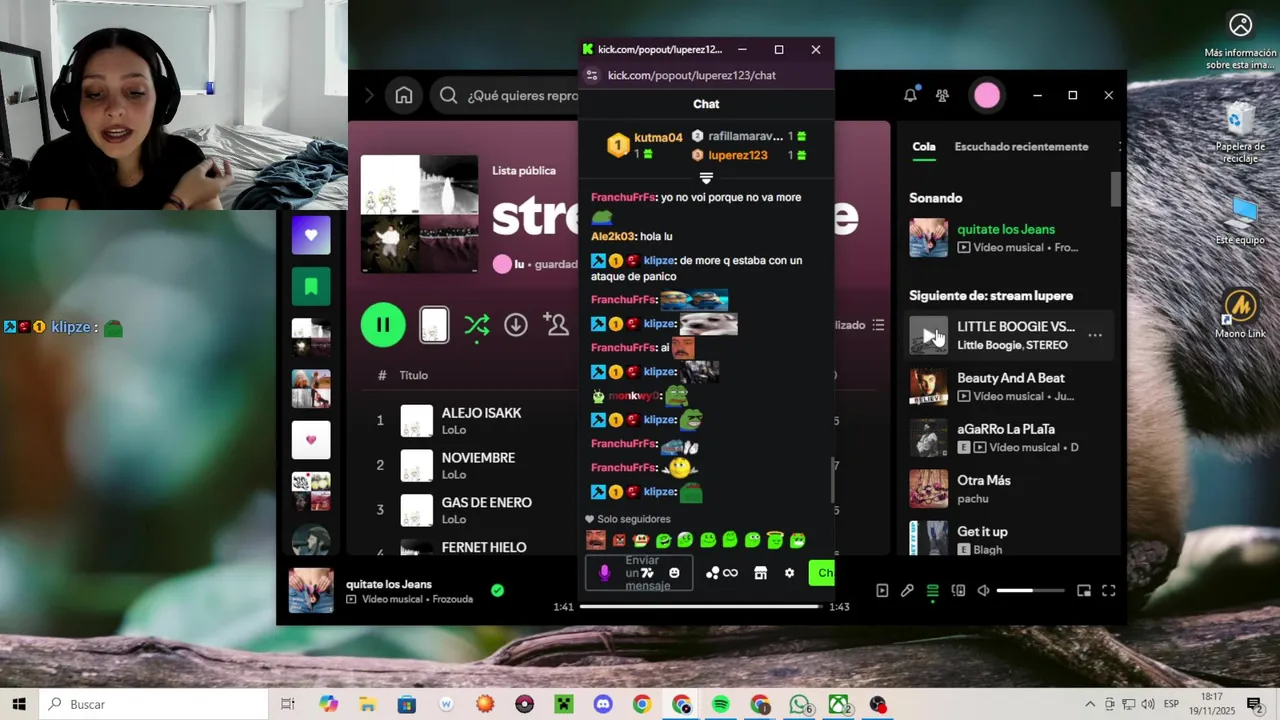Open Friend Activity icon in Spotify
This screenshot has width=1280, height=720.
pos(942,95)
